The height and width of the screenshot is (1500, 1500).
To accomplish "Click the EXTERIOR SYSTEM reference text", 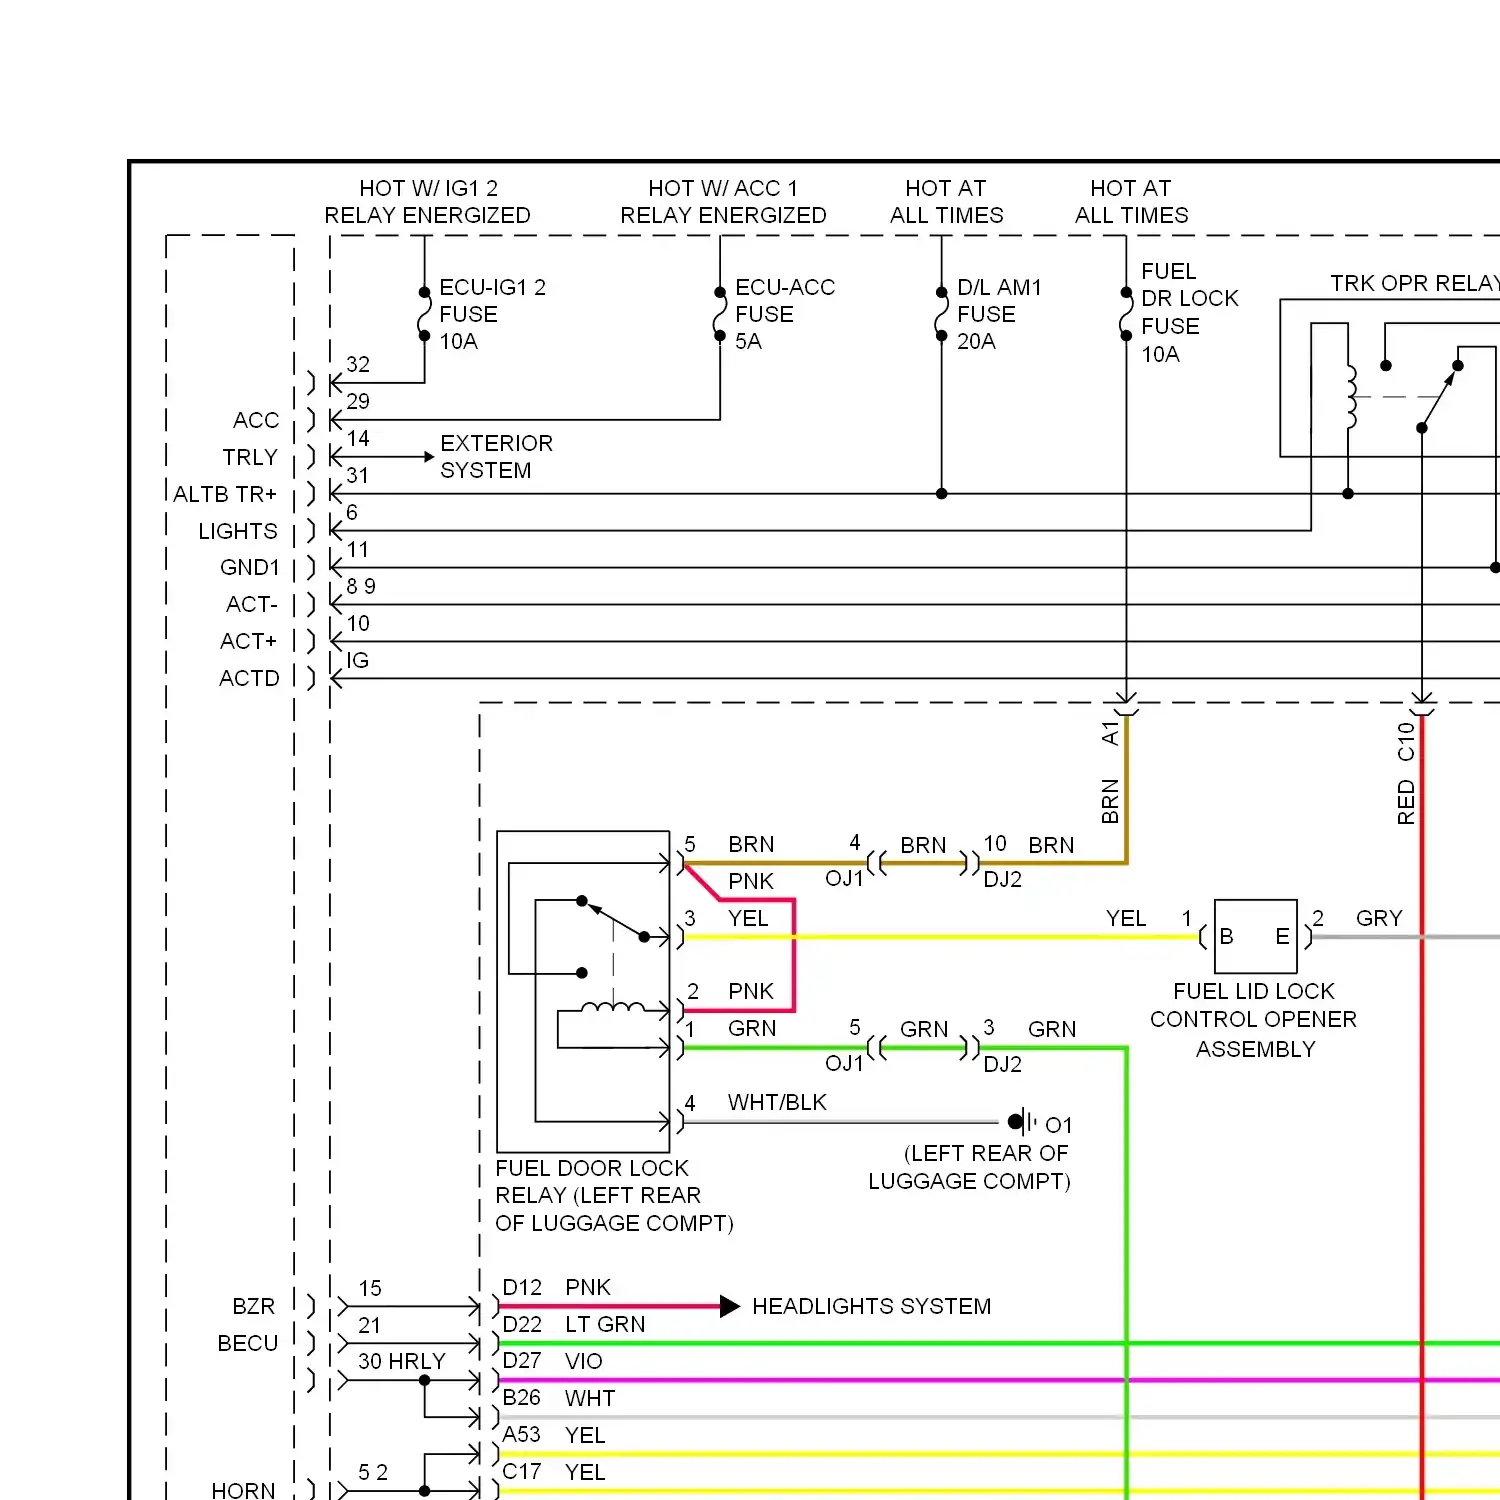I will [x=496, y=456].
